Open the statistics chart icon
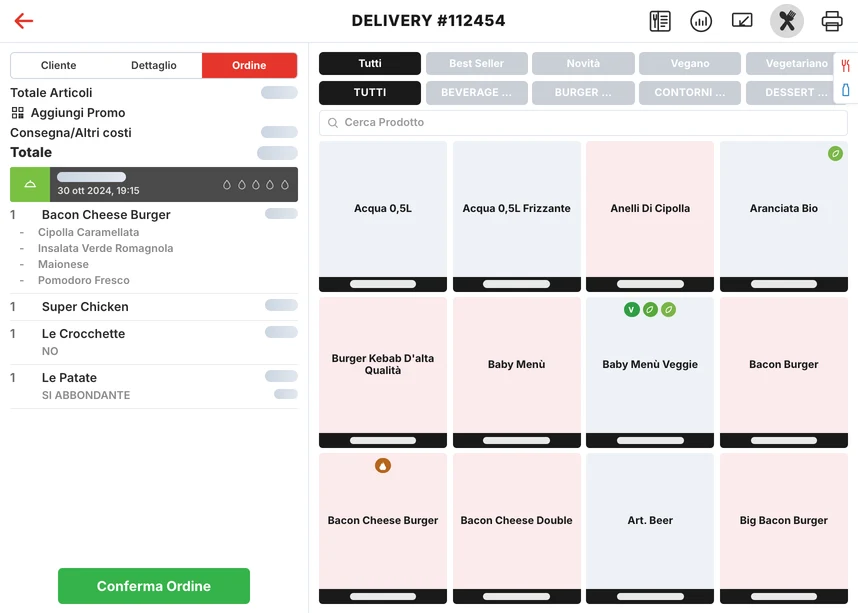This screenshot has height=613, width=858. 701,21
